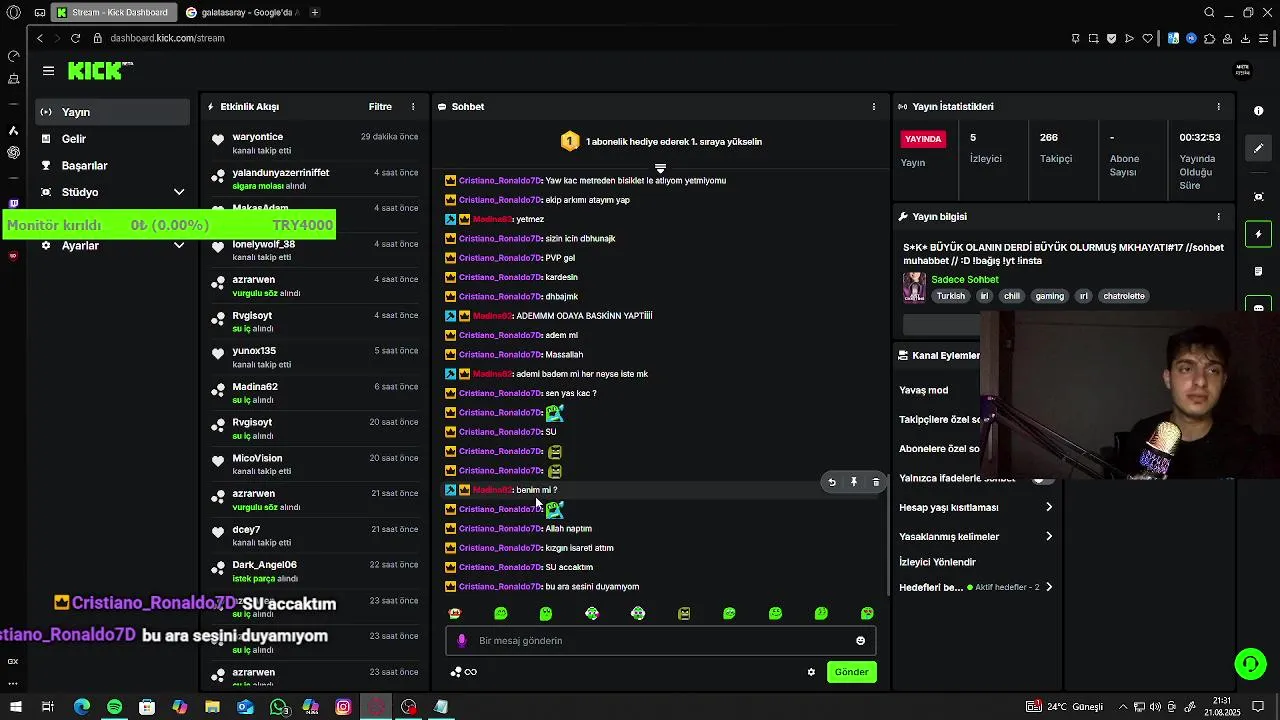Screen dimensions: 1280x720
Task: Click the YAYINDA live status badge
Action: pyautogui.click(x=923, y=139)
